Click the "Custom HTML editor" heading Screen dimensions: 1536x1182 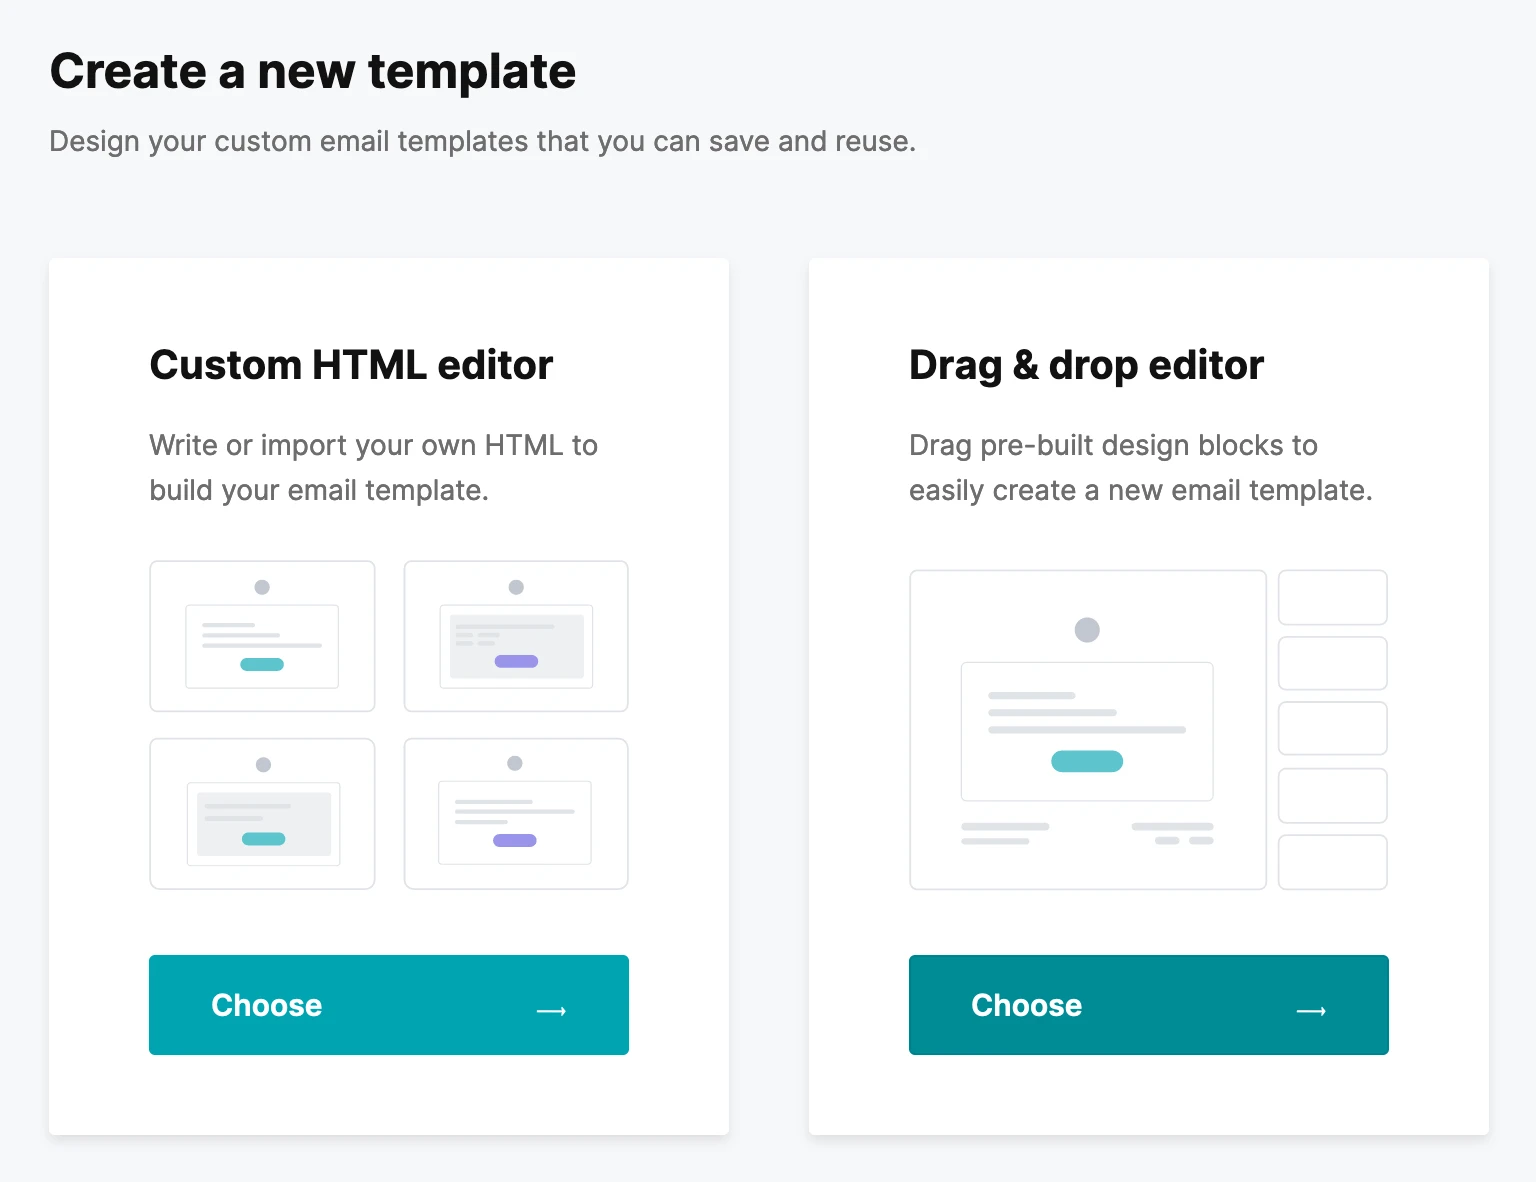click(x=351, y=365)
